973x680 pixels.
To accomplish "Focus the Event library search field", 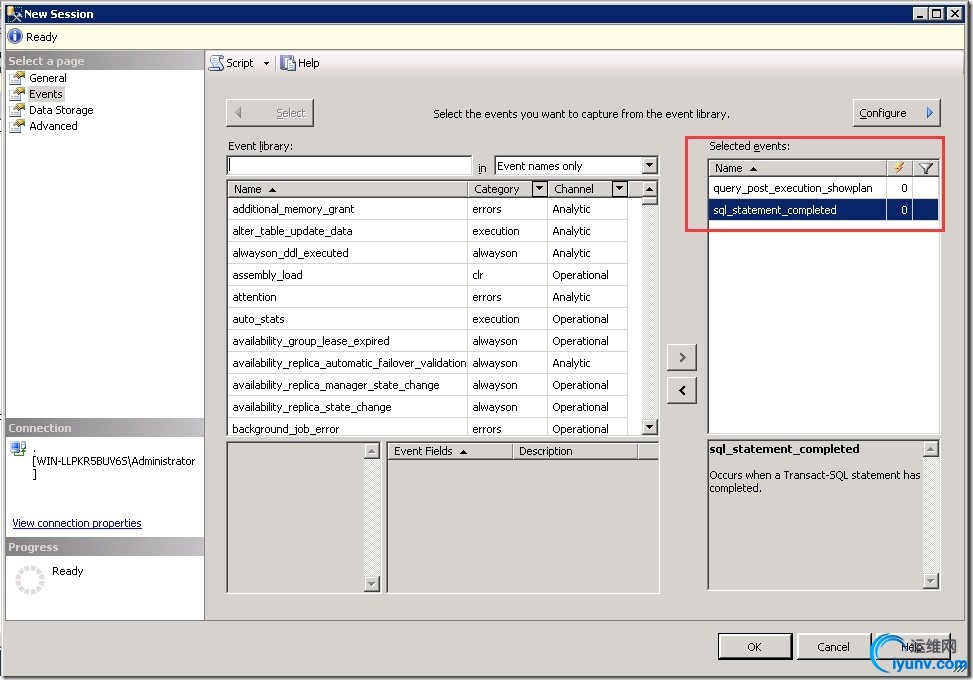I will 349,165.
